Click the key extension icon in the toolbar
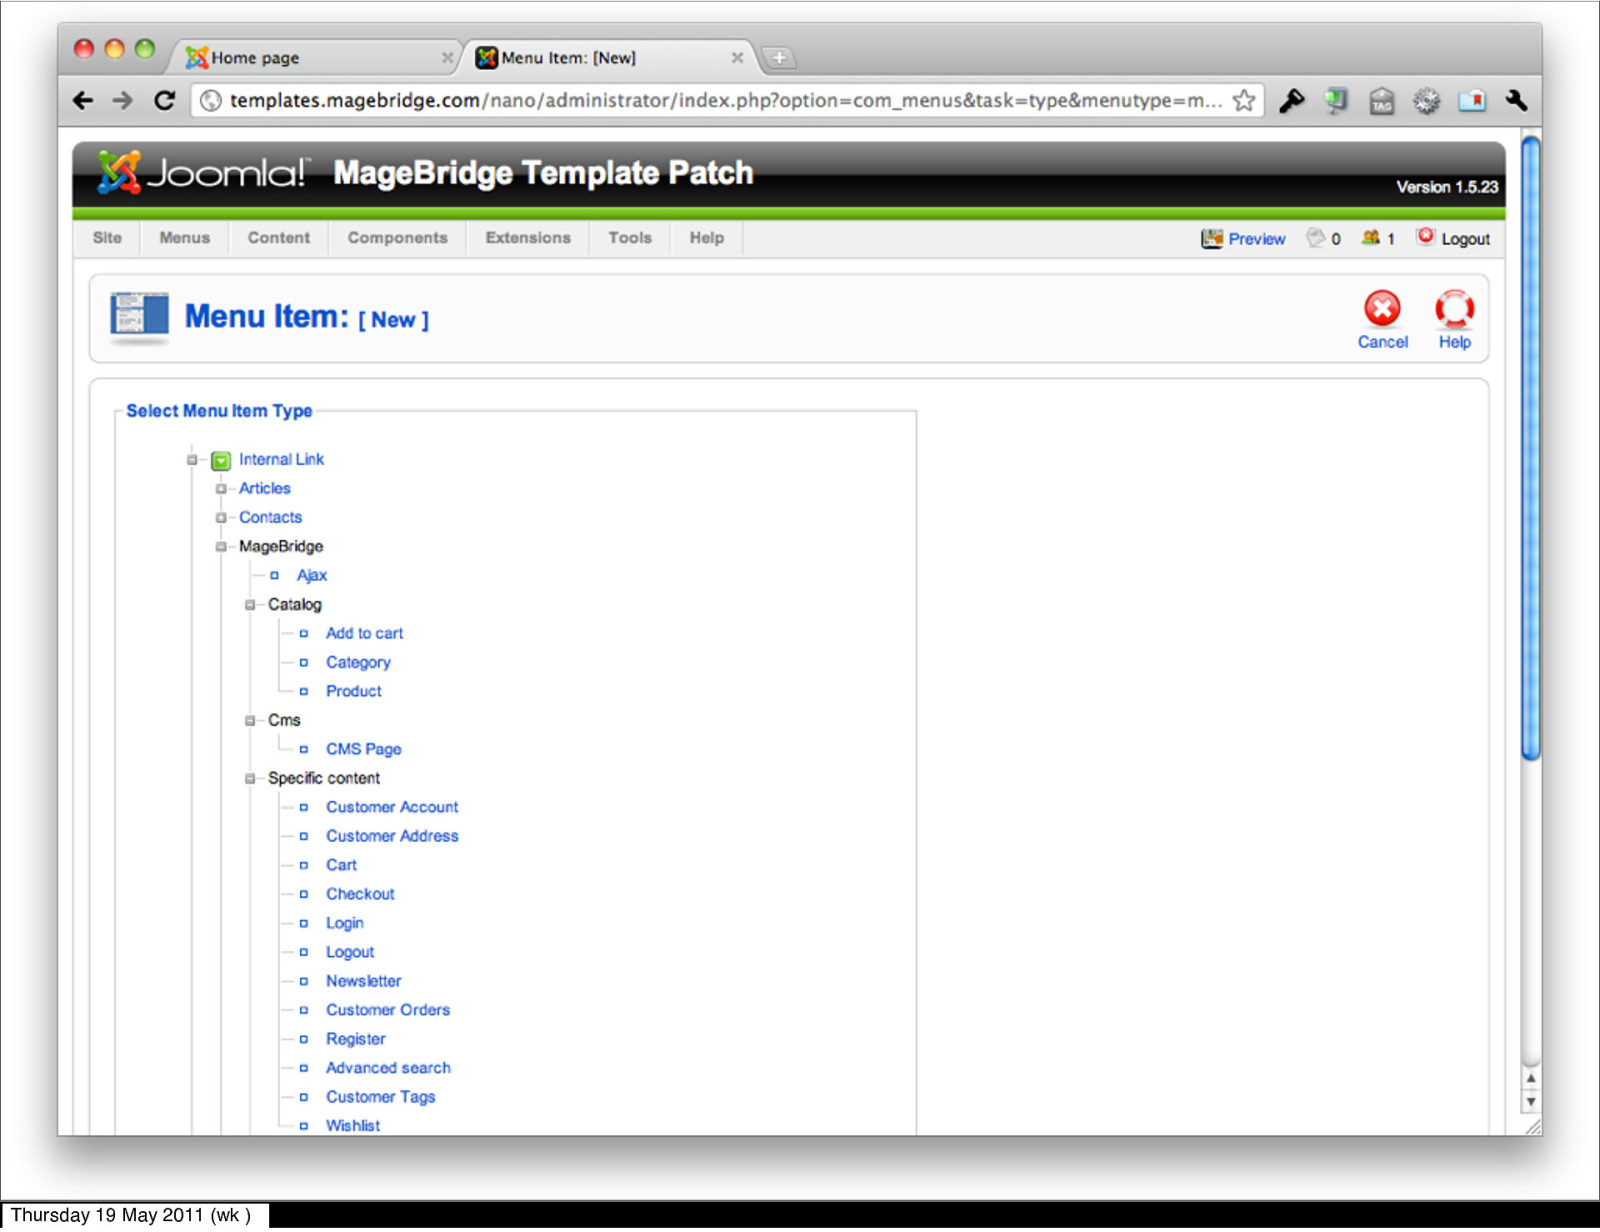Viewport: 1600px width, 1232px height. coord(1291,100)
